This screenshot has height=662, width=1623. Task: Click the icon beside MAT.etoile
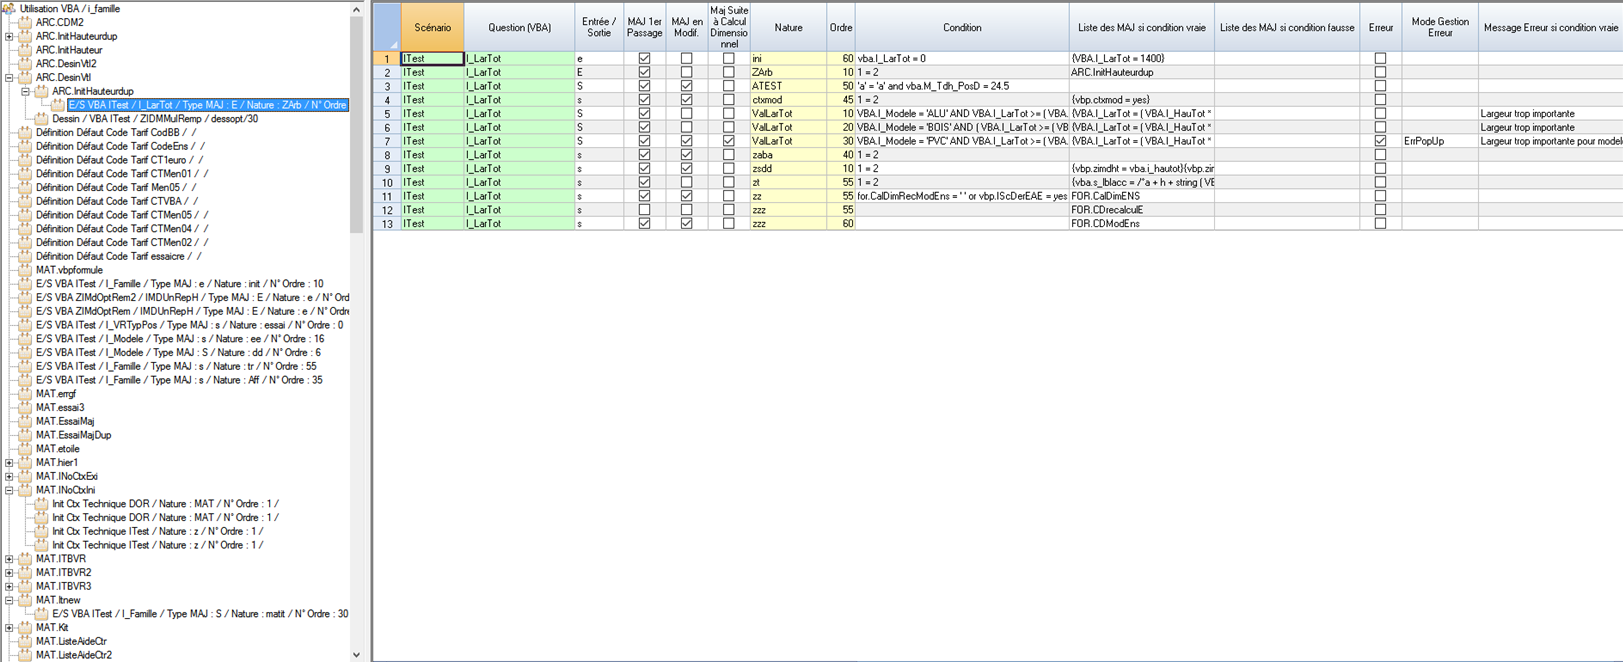(x=25, y=449)
